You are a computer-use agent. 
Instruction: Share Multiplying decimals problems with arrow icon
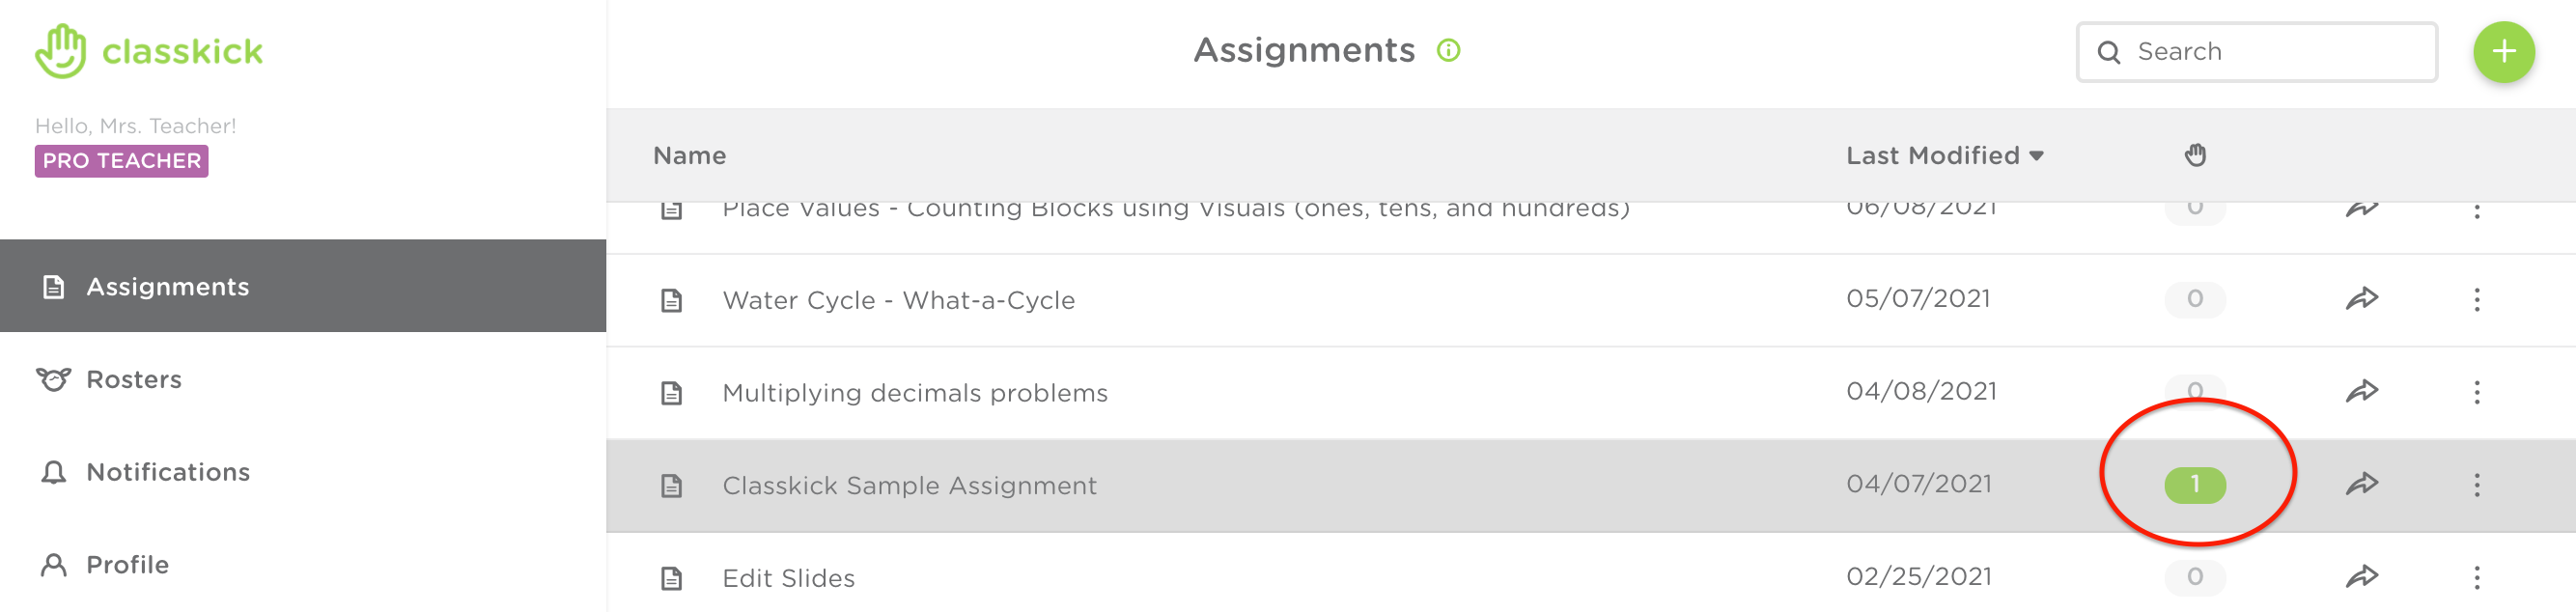(x=2362, y=392)
